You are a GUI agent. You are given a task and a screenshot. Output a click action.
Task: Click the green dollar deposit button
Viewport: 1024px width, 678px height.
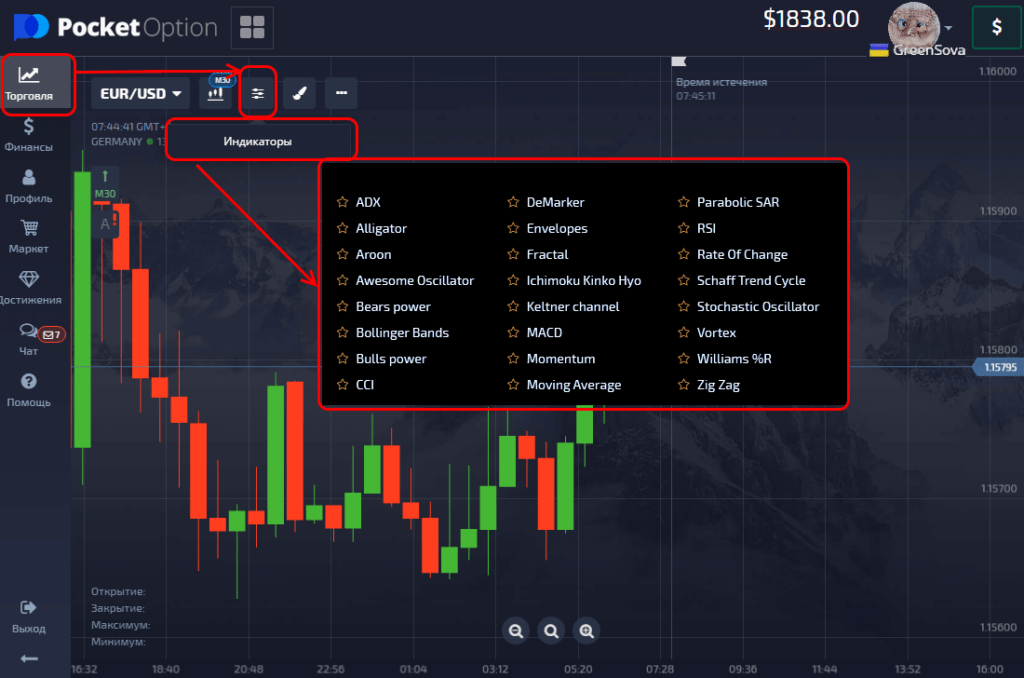996,28
